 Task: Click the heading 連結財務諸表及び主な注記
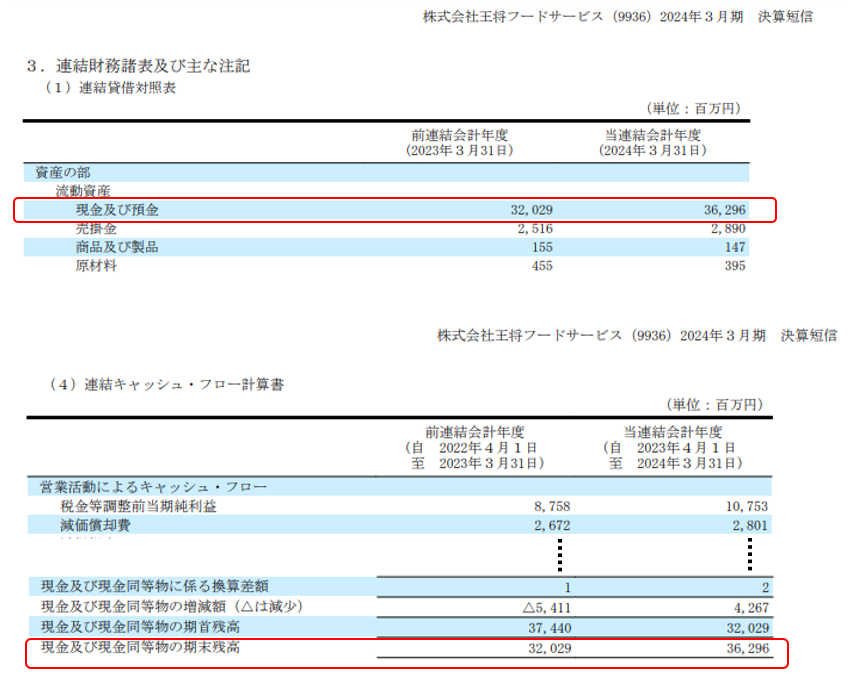pos(138,66)
